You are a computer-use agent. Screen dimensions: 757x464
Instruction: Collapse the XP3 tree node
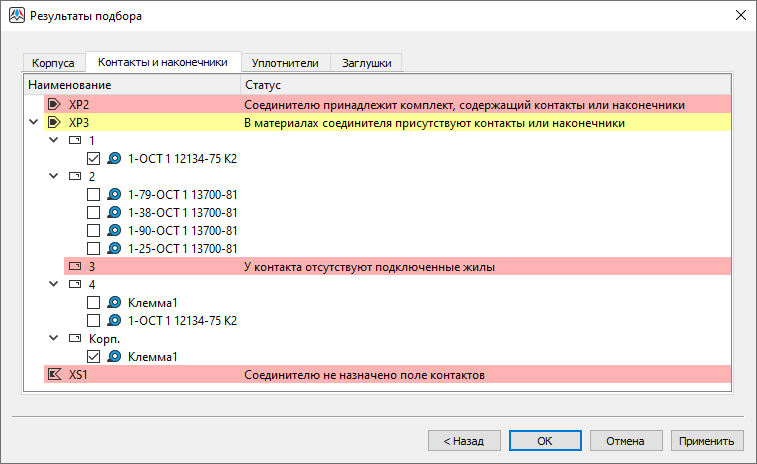pos(35,123)
